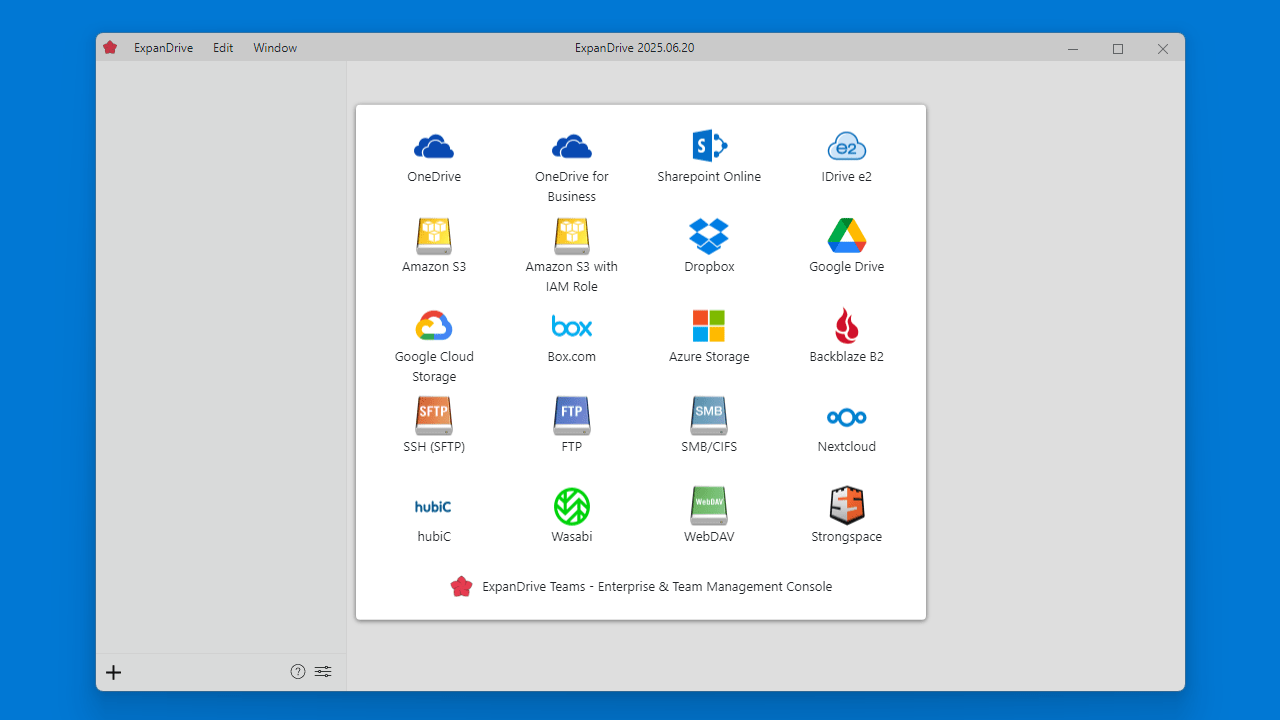
Task: Select the Backblaze B2 flame icon
Action: (x=847, y=326)
